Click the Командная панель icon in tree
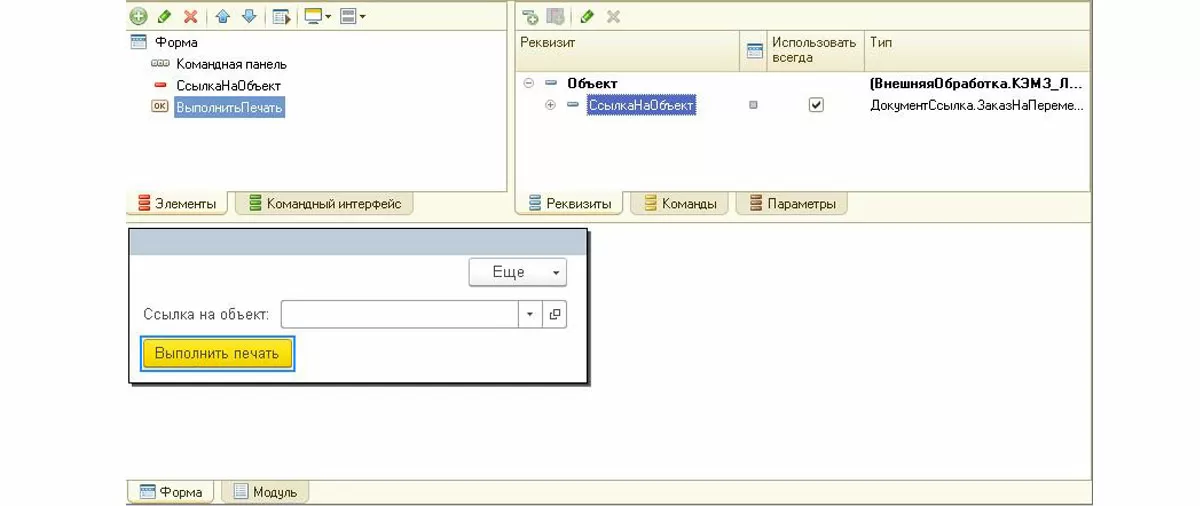The height and width of the screenshot is (506, 1200). (159, 64)
